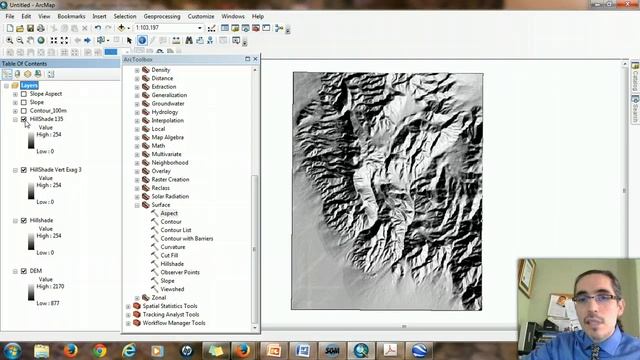This screenshot has height=360, width=640.
Task: Enable the Slope Aspect layer checkbox
Action: coord(24,94)
